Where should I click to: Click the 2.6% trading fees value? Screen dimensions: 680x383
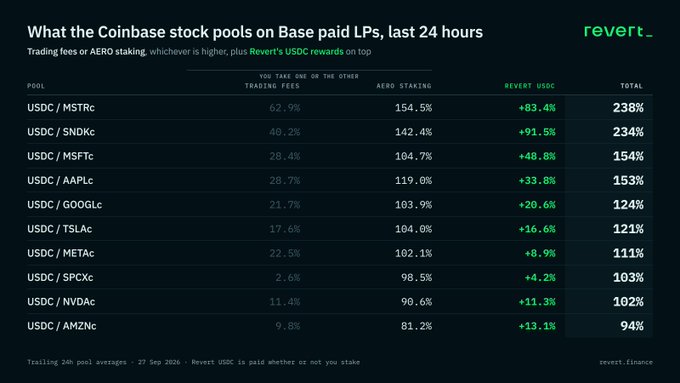point(288,278)
